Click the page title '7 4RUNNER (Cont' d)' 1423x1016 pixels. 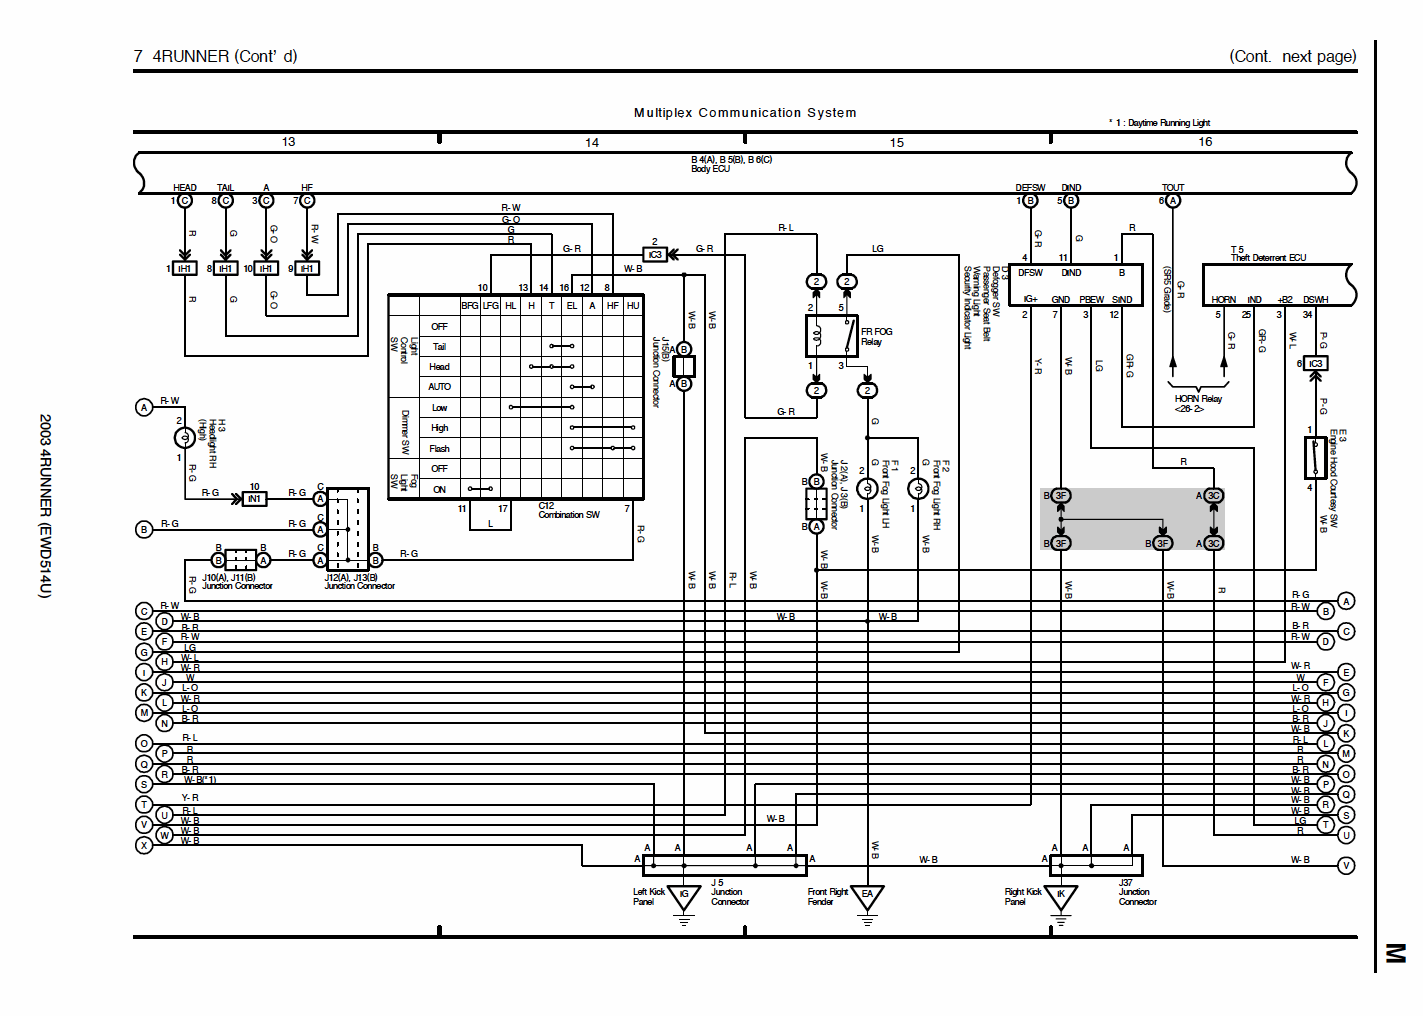pyautogui.click(x=215, y=56)
